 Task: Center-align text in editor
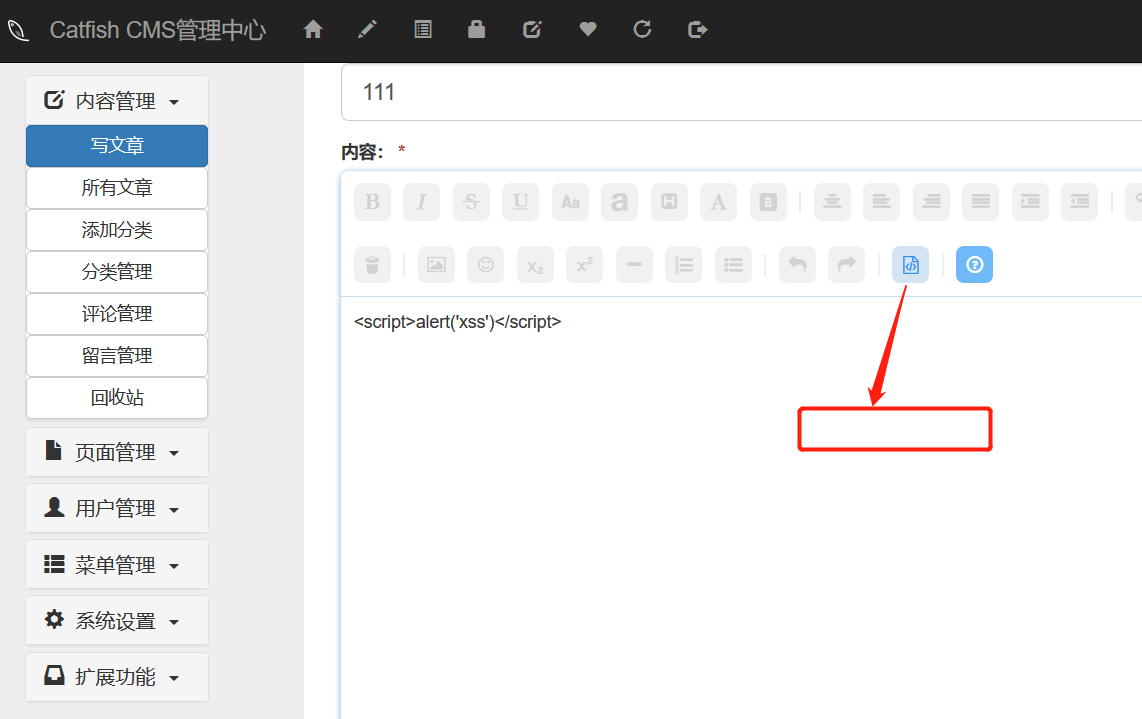point(832,202)
